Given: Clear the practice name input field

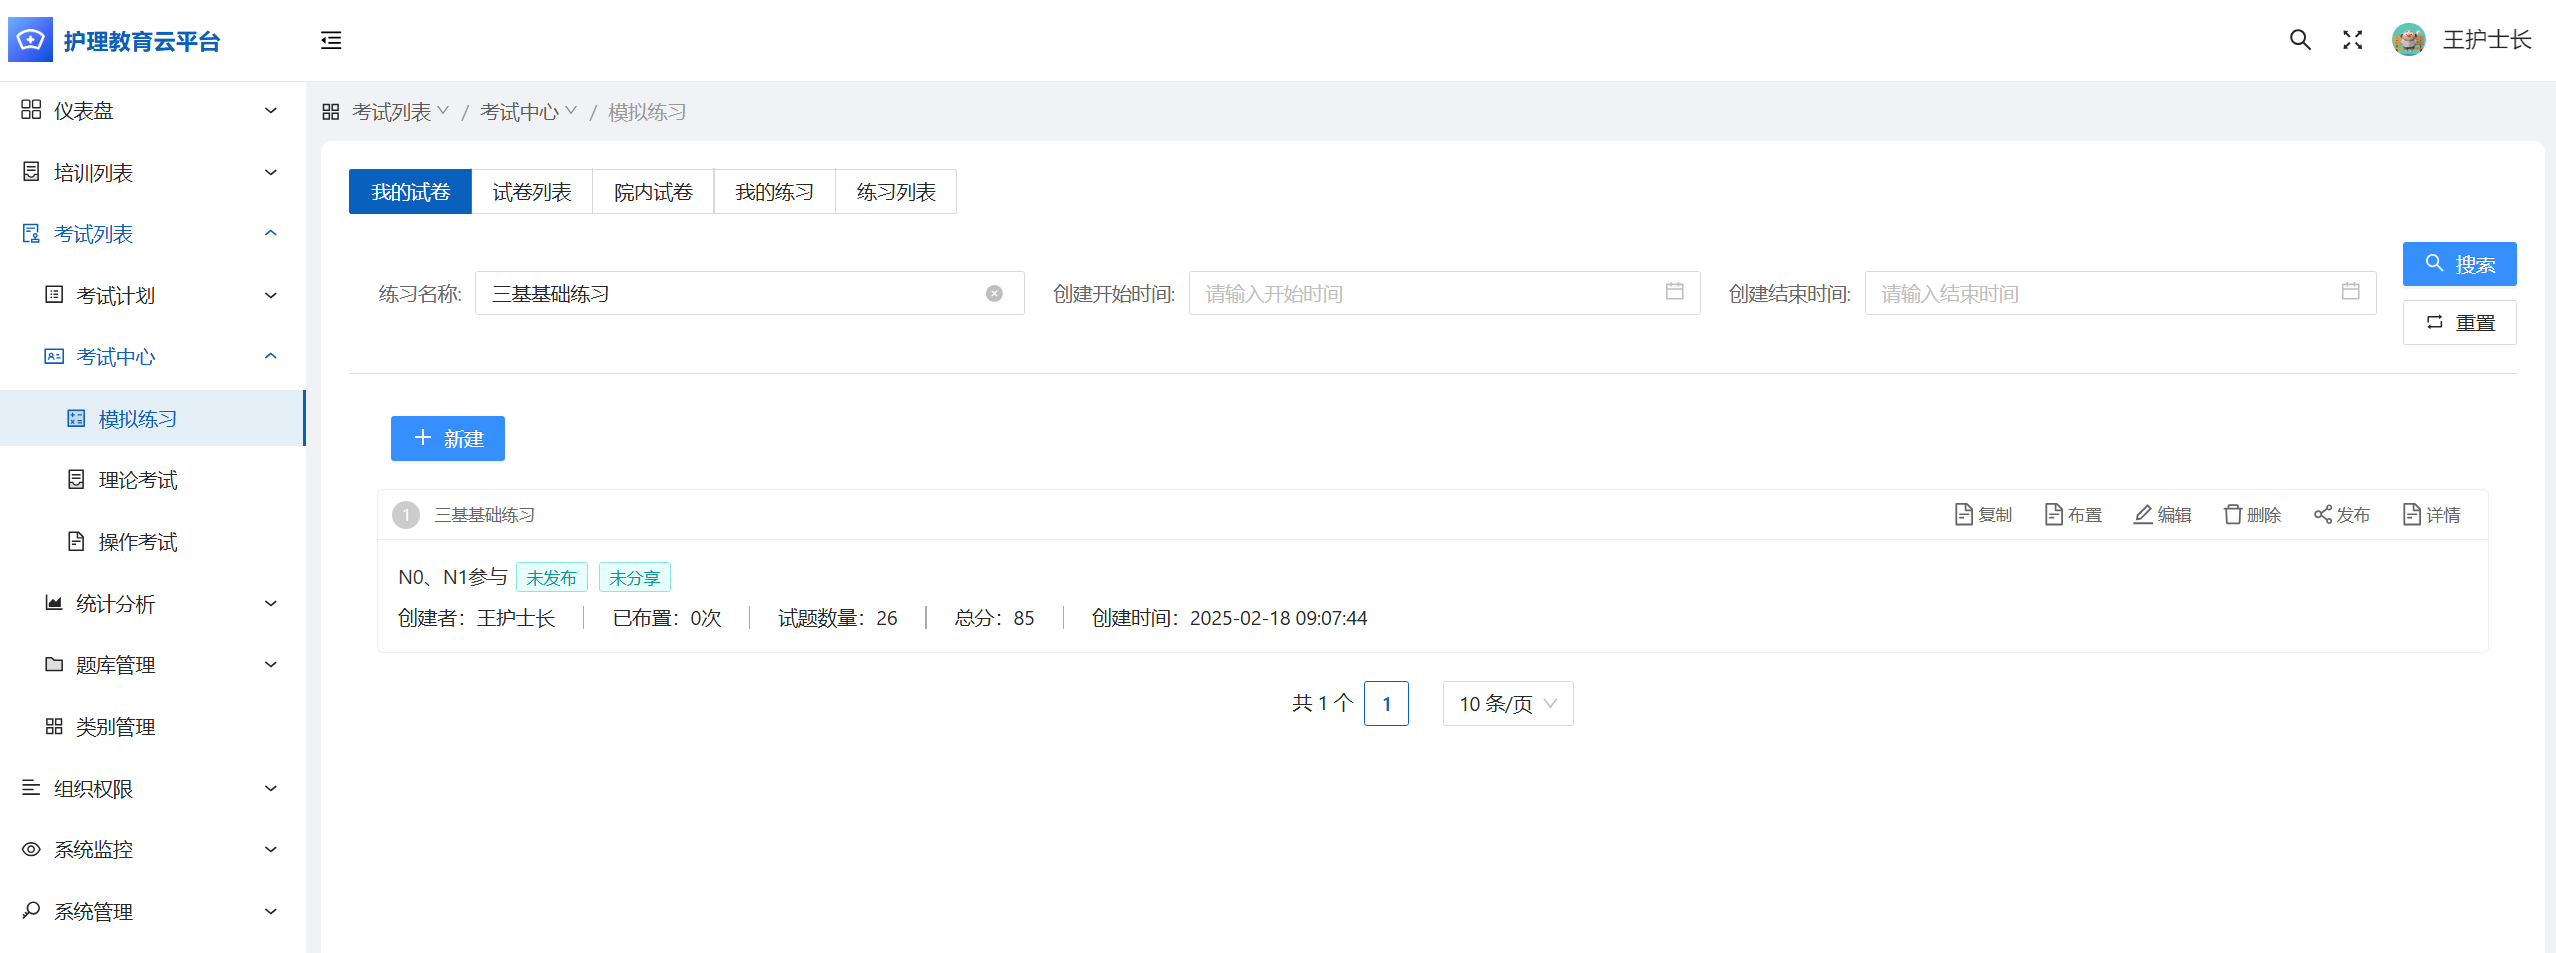Looking at the screenshot, I should (x=994, y=294).
